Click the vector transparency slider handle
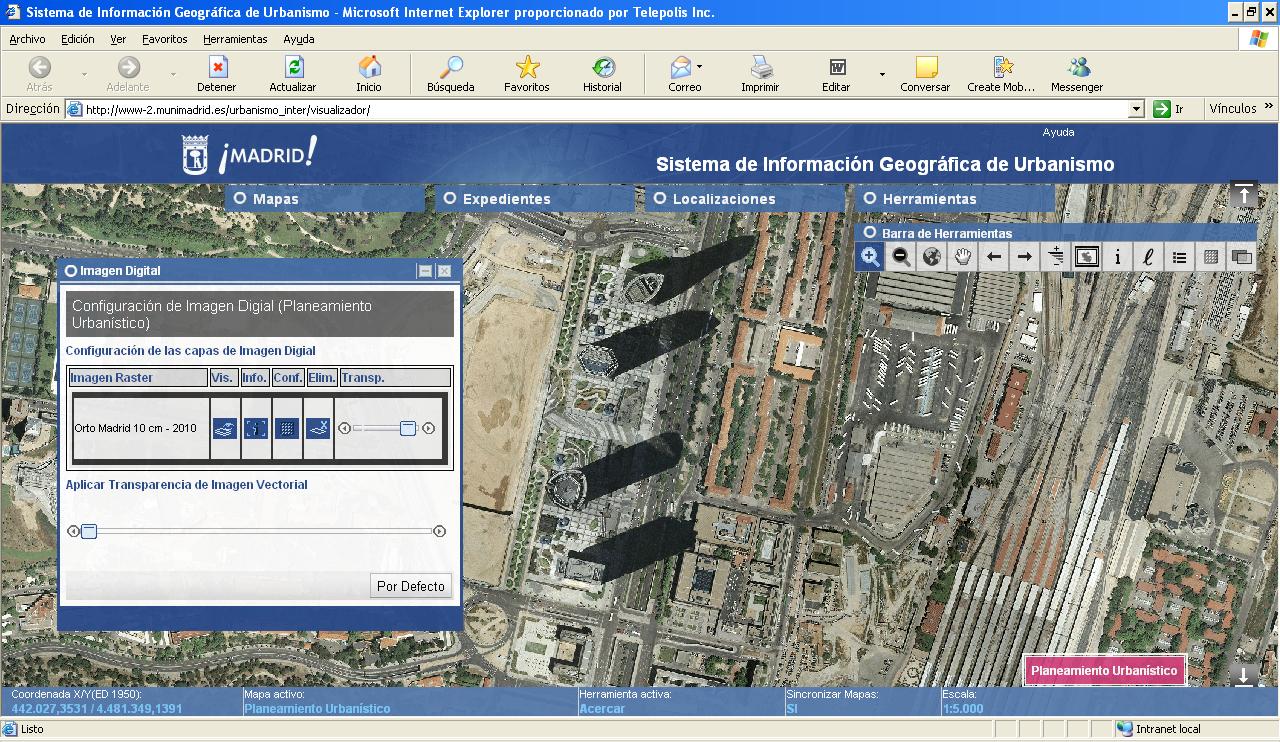Viewport: 1280px width, 742px height. point(89,531)
